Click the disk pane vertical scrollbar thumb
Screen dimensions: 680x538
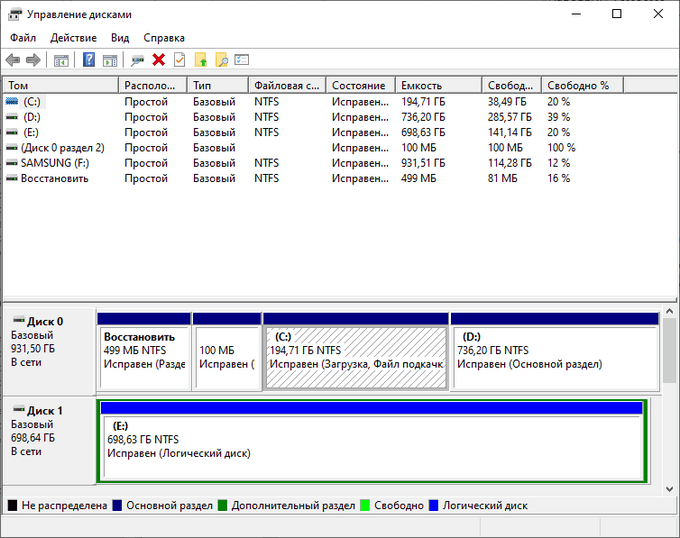click(x=669, y=350)
